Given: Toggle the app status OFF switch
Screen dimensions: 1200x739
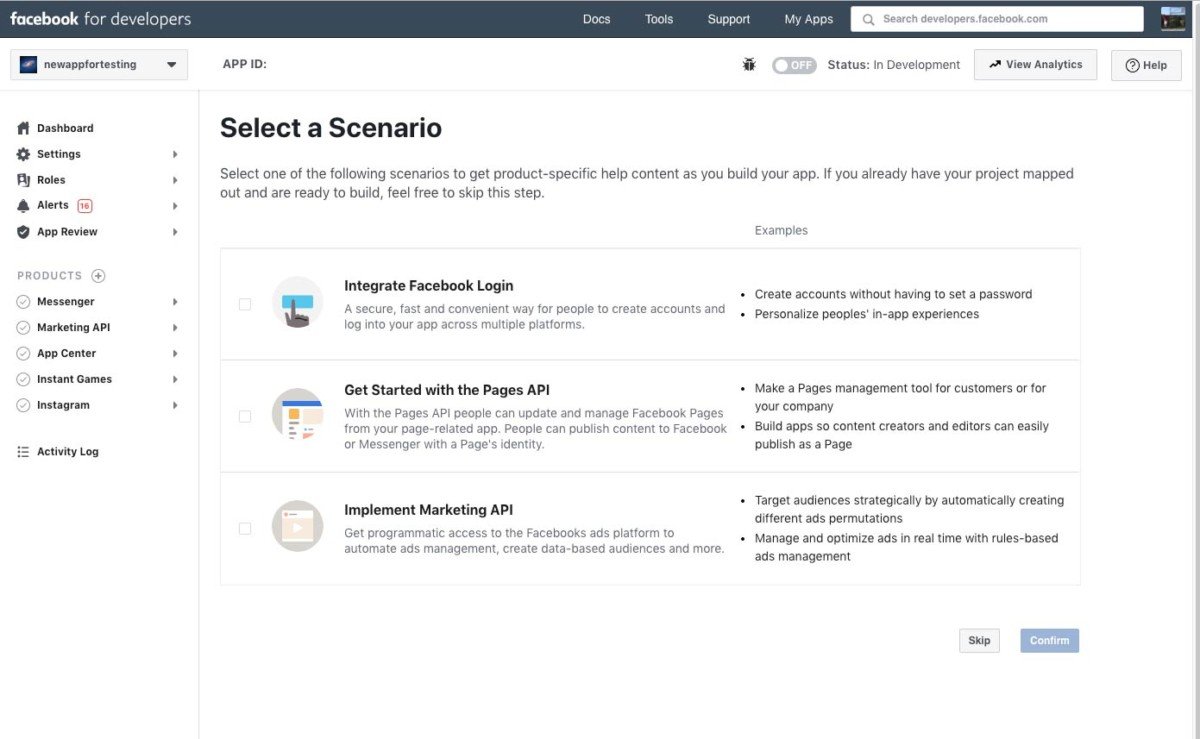Looking at the screenshot, I should pos(794,65).
